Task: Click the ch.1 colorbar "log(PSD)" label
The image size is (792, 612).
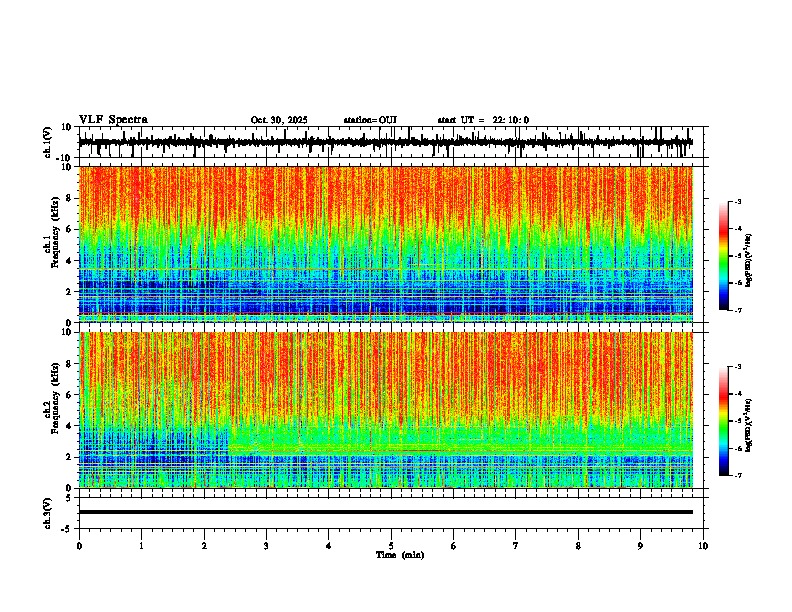Action: click(x=748, y=260)
